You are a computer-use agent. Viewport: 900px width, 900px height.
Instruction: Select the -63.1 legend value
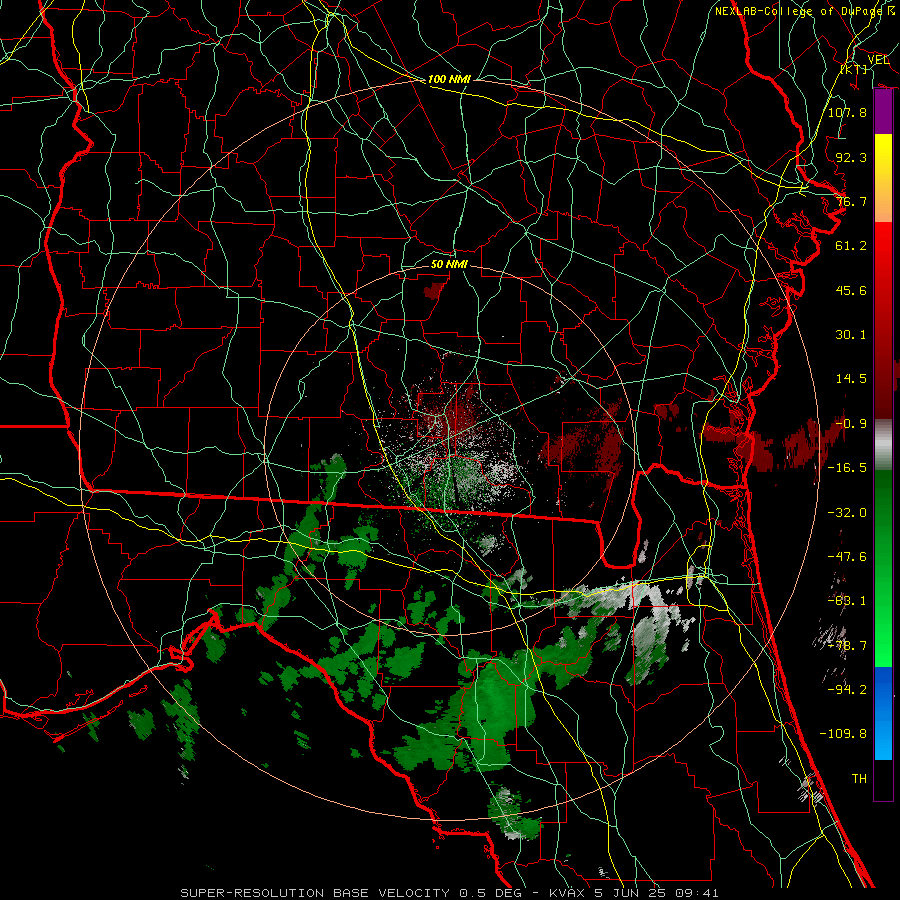coord(847,601)
